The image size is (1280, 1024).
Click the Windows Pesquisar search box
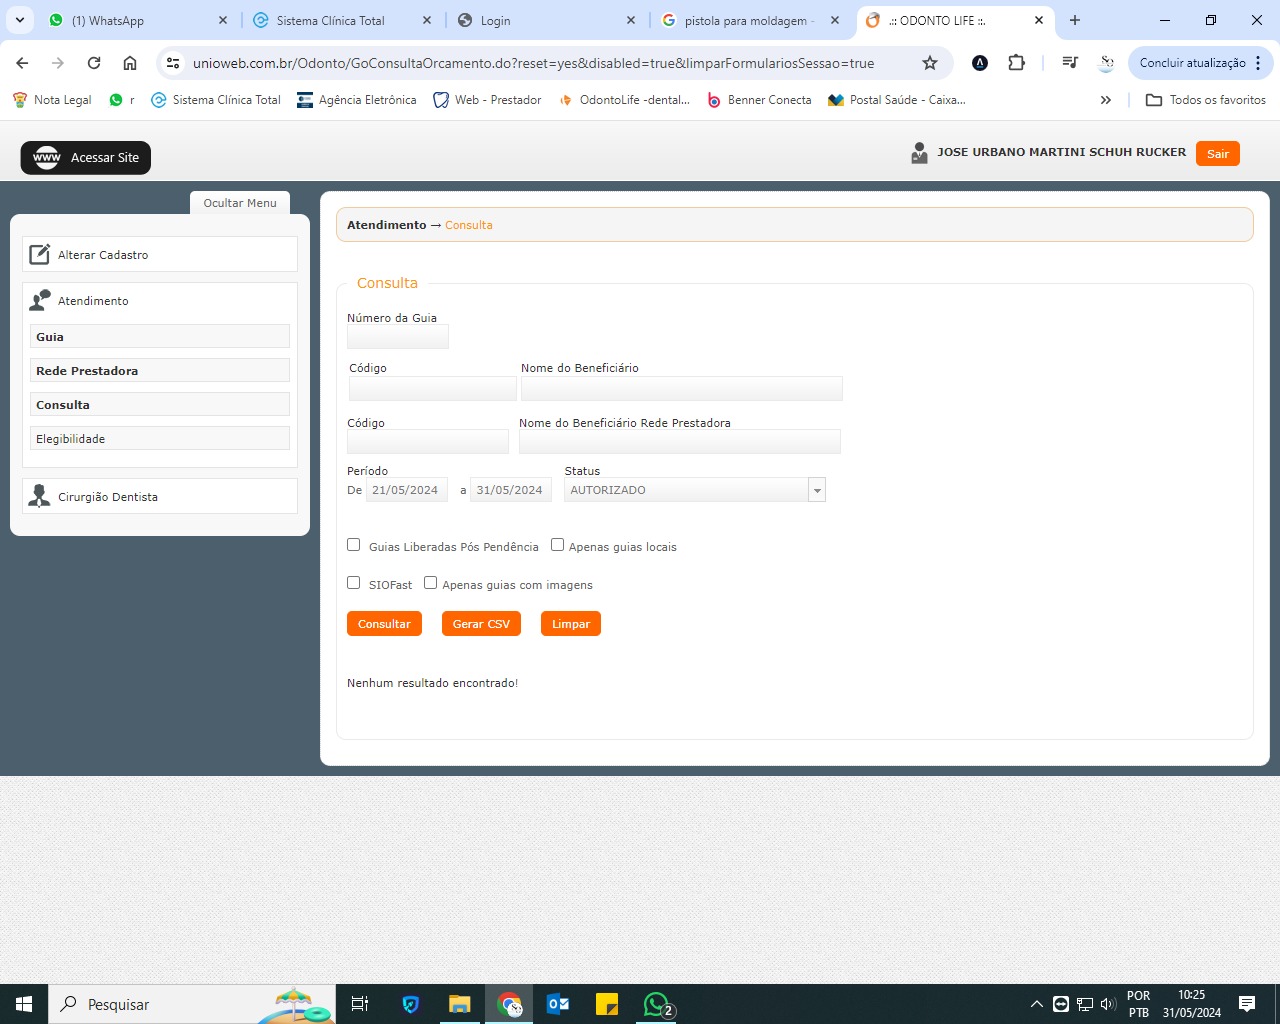[x=190, y=1004]
